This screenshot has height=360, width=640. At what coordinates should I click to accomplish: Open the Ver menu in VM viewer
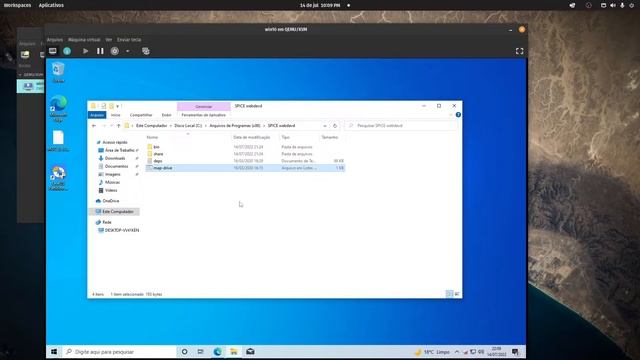tap(109, 40)
